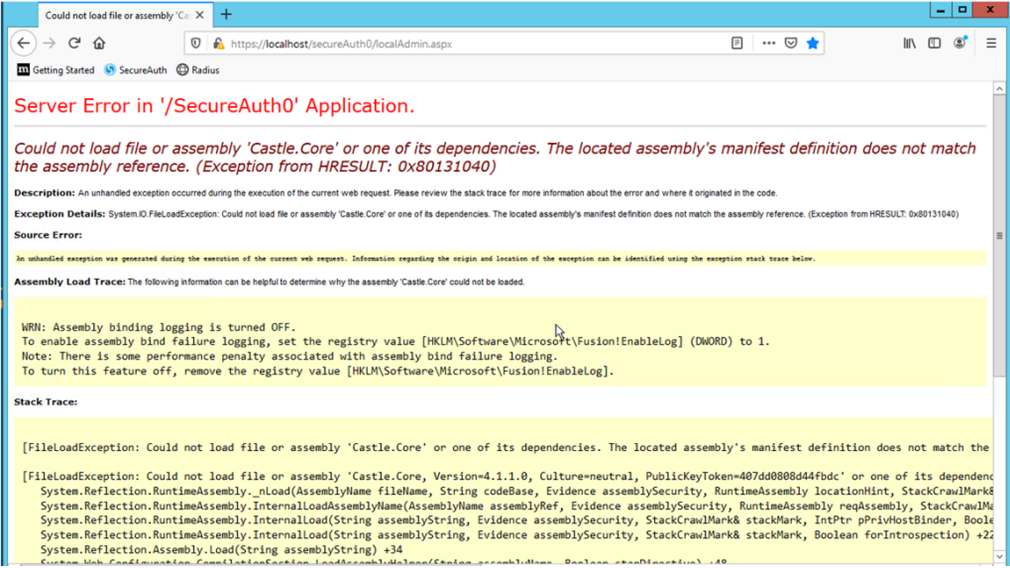Open the Getting Started bookmark
The width and height of the screenshot is (1010, 568).
(x=56, y=70)
